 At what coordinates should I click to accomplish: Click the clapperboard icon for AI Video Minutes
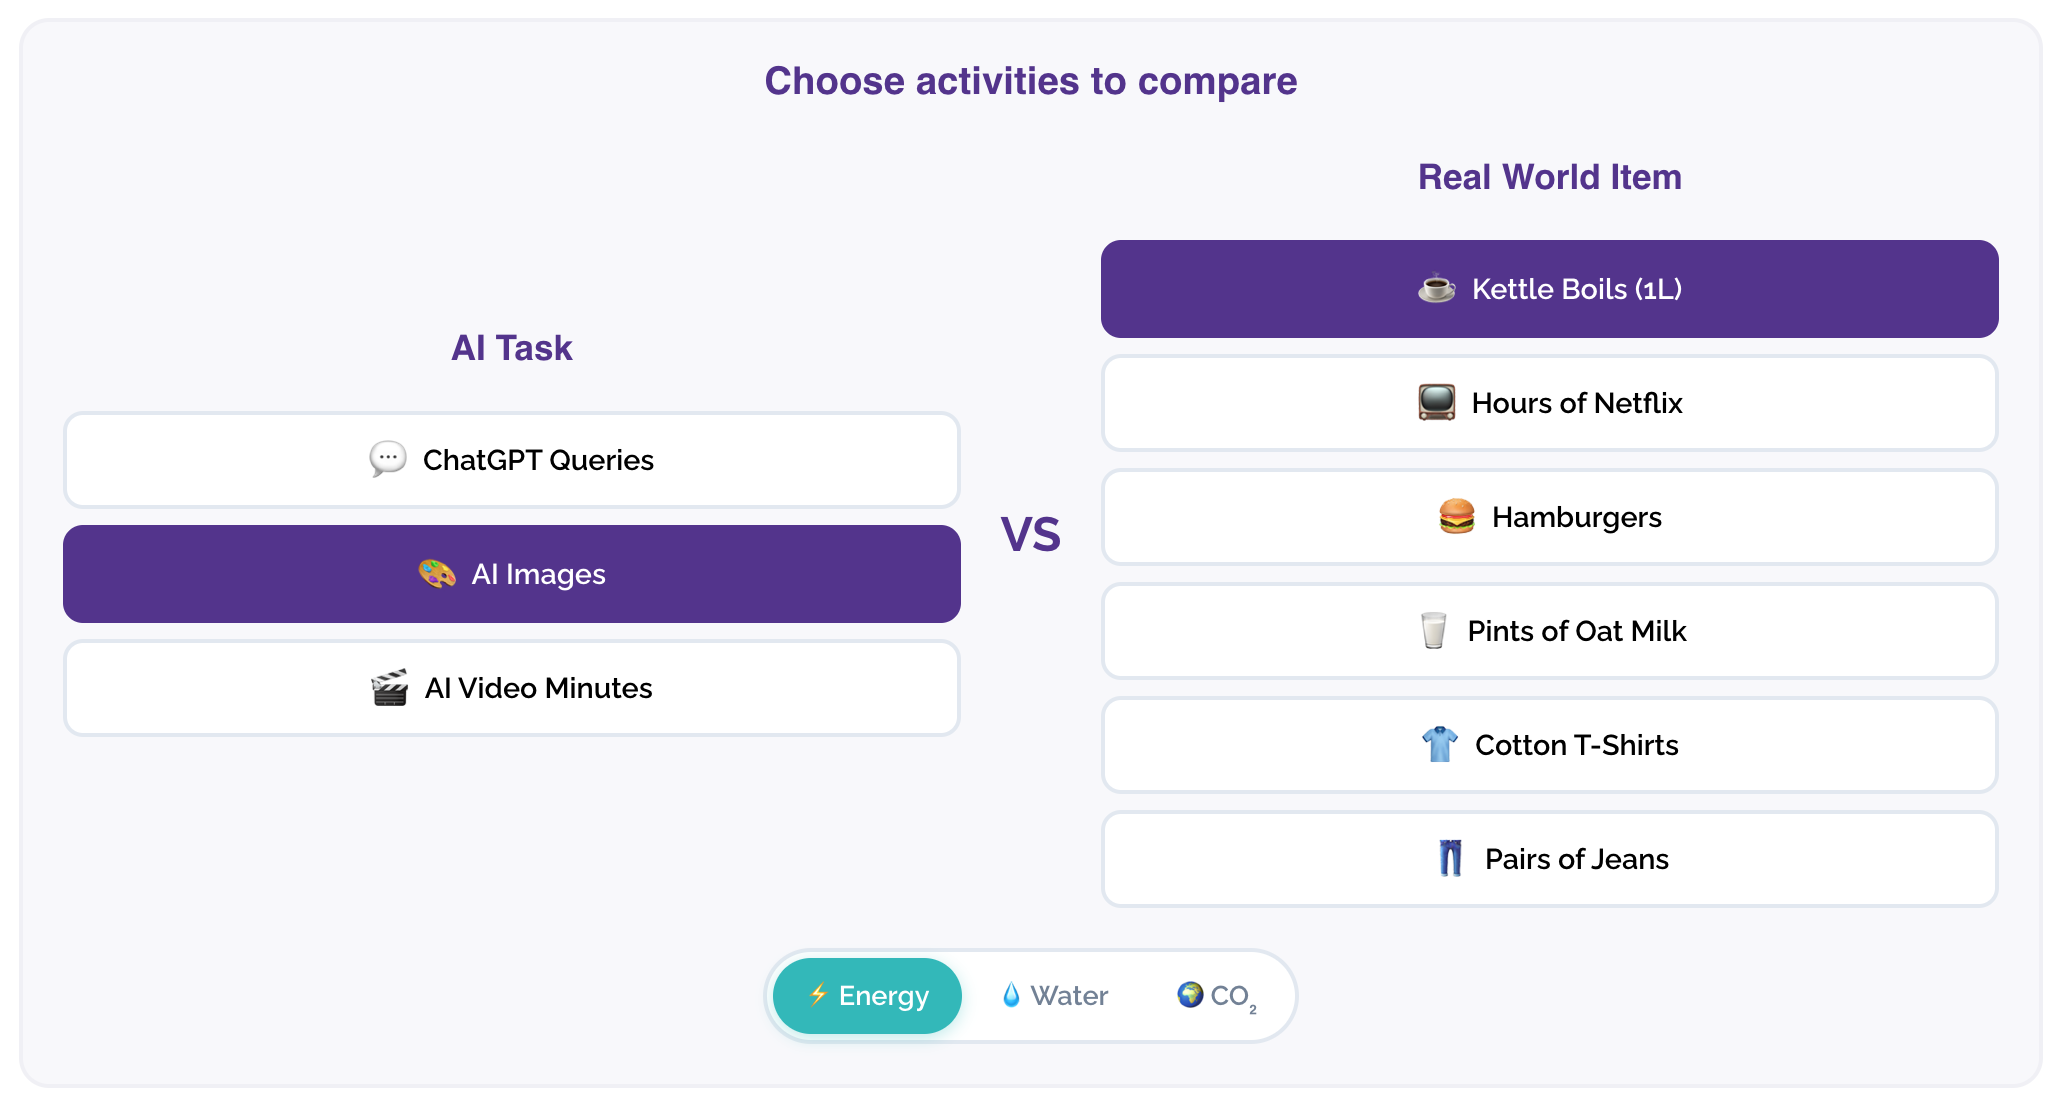390,688
